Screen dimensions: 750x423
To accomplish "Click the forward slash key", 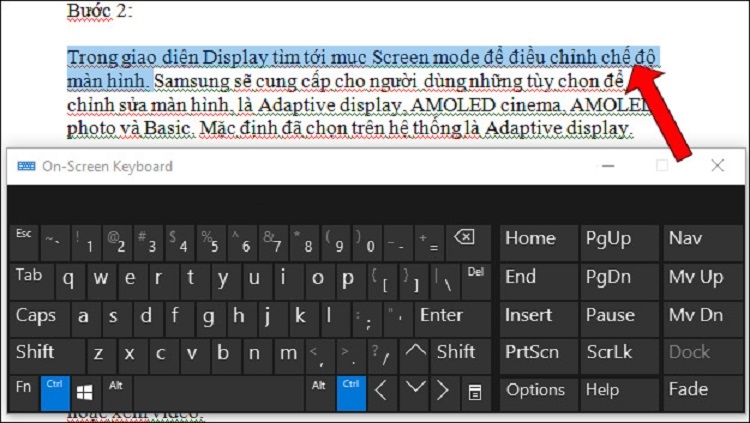I will pyautogui.click(x=382, y=356).
